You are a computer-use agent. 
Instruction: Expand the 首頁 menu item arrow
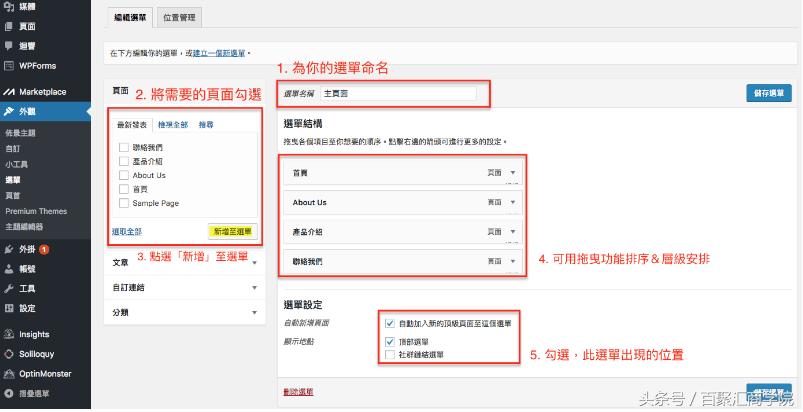click(x=513, y=173)
